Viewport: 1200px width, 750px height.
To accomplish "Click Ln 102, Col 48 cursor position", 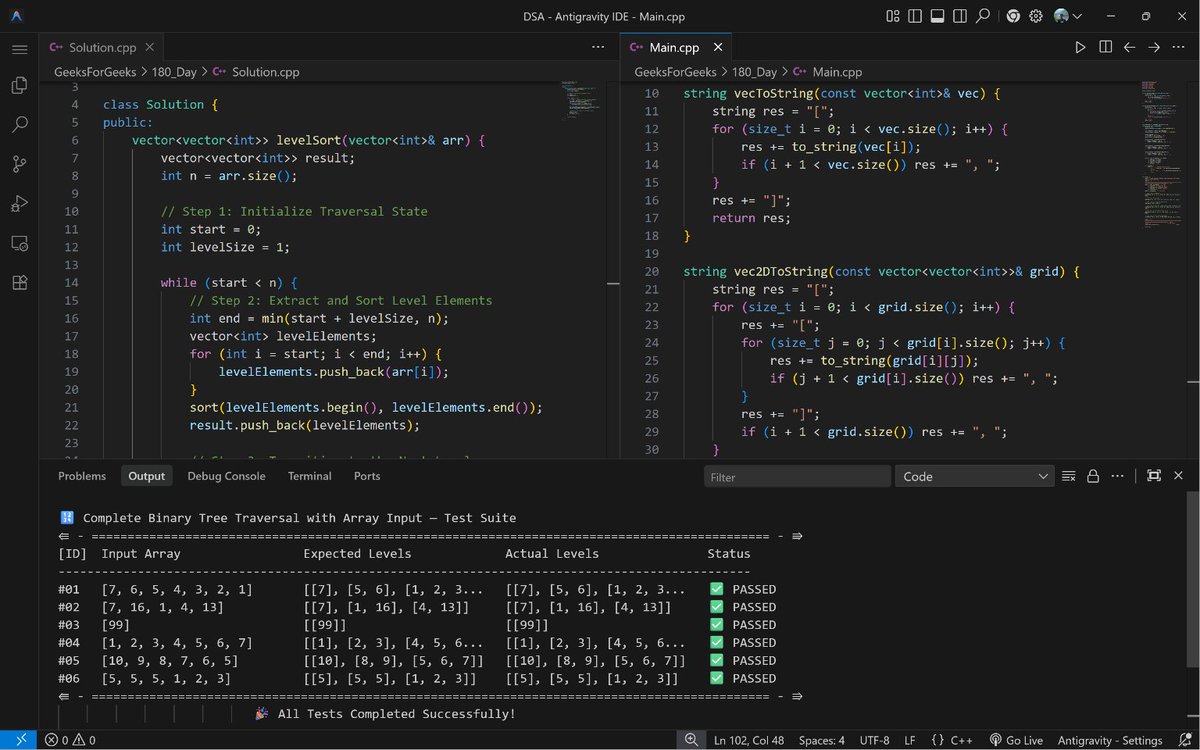I will pyautogui.click(x=749, y=740).
